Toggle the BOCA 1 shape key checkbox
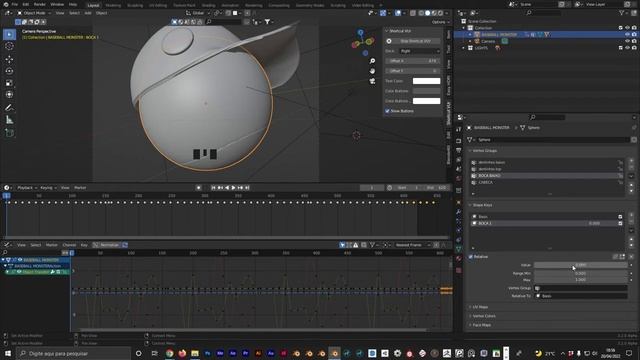 (620, 224)
